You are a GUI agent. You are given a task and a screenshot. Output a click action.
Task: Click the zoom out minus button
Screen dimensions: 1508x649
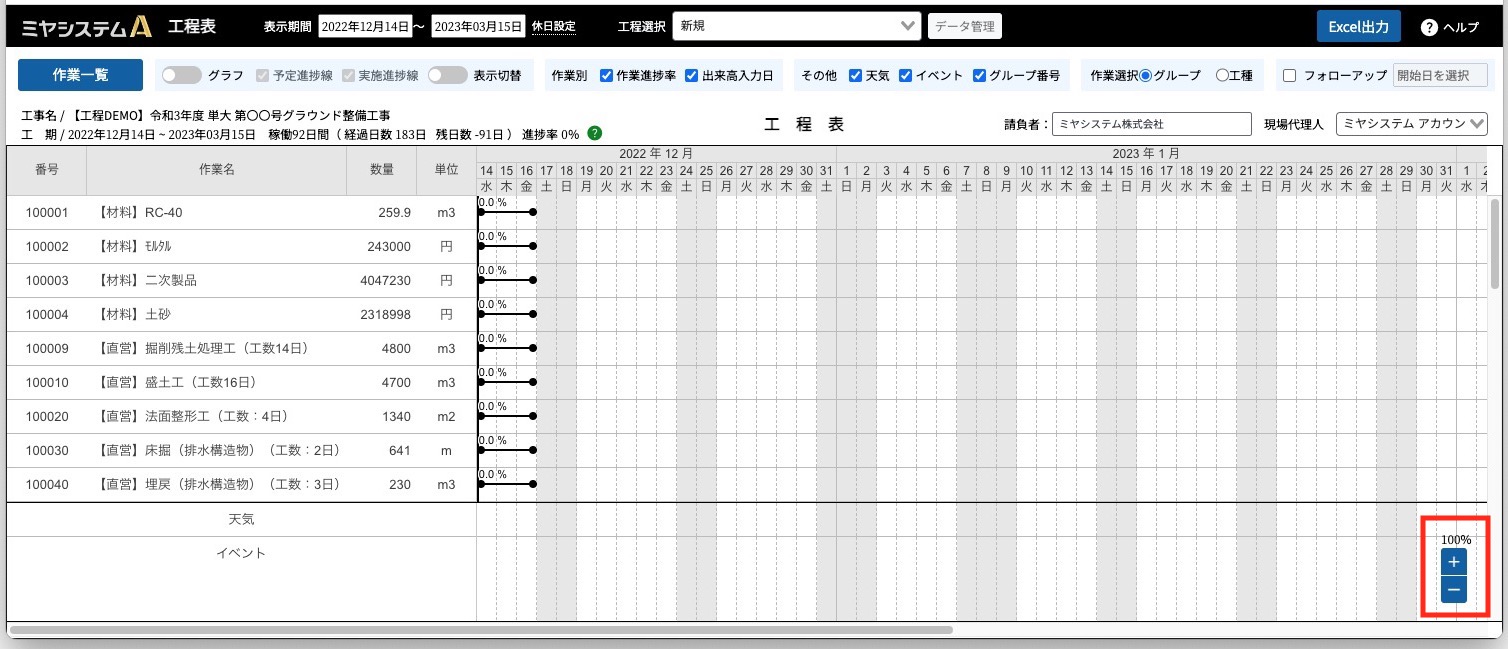coord(1454,590)
